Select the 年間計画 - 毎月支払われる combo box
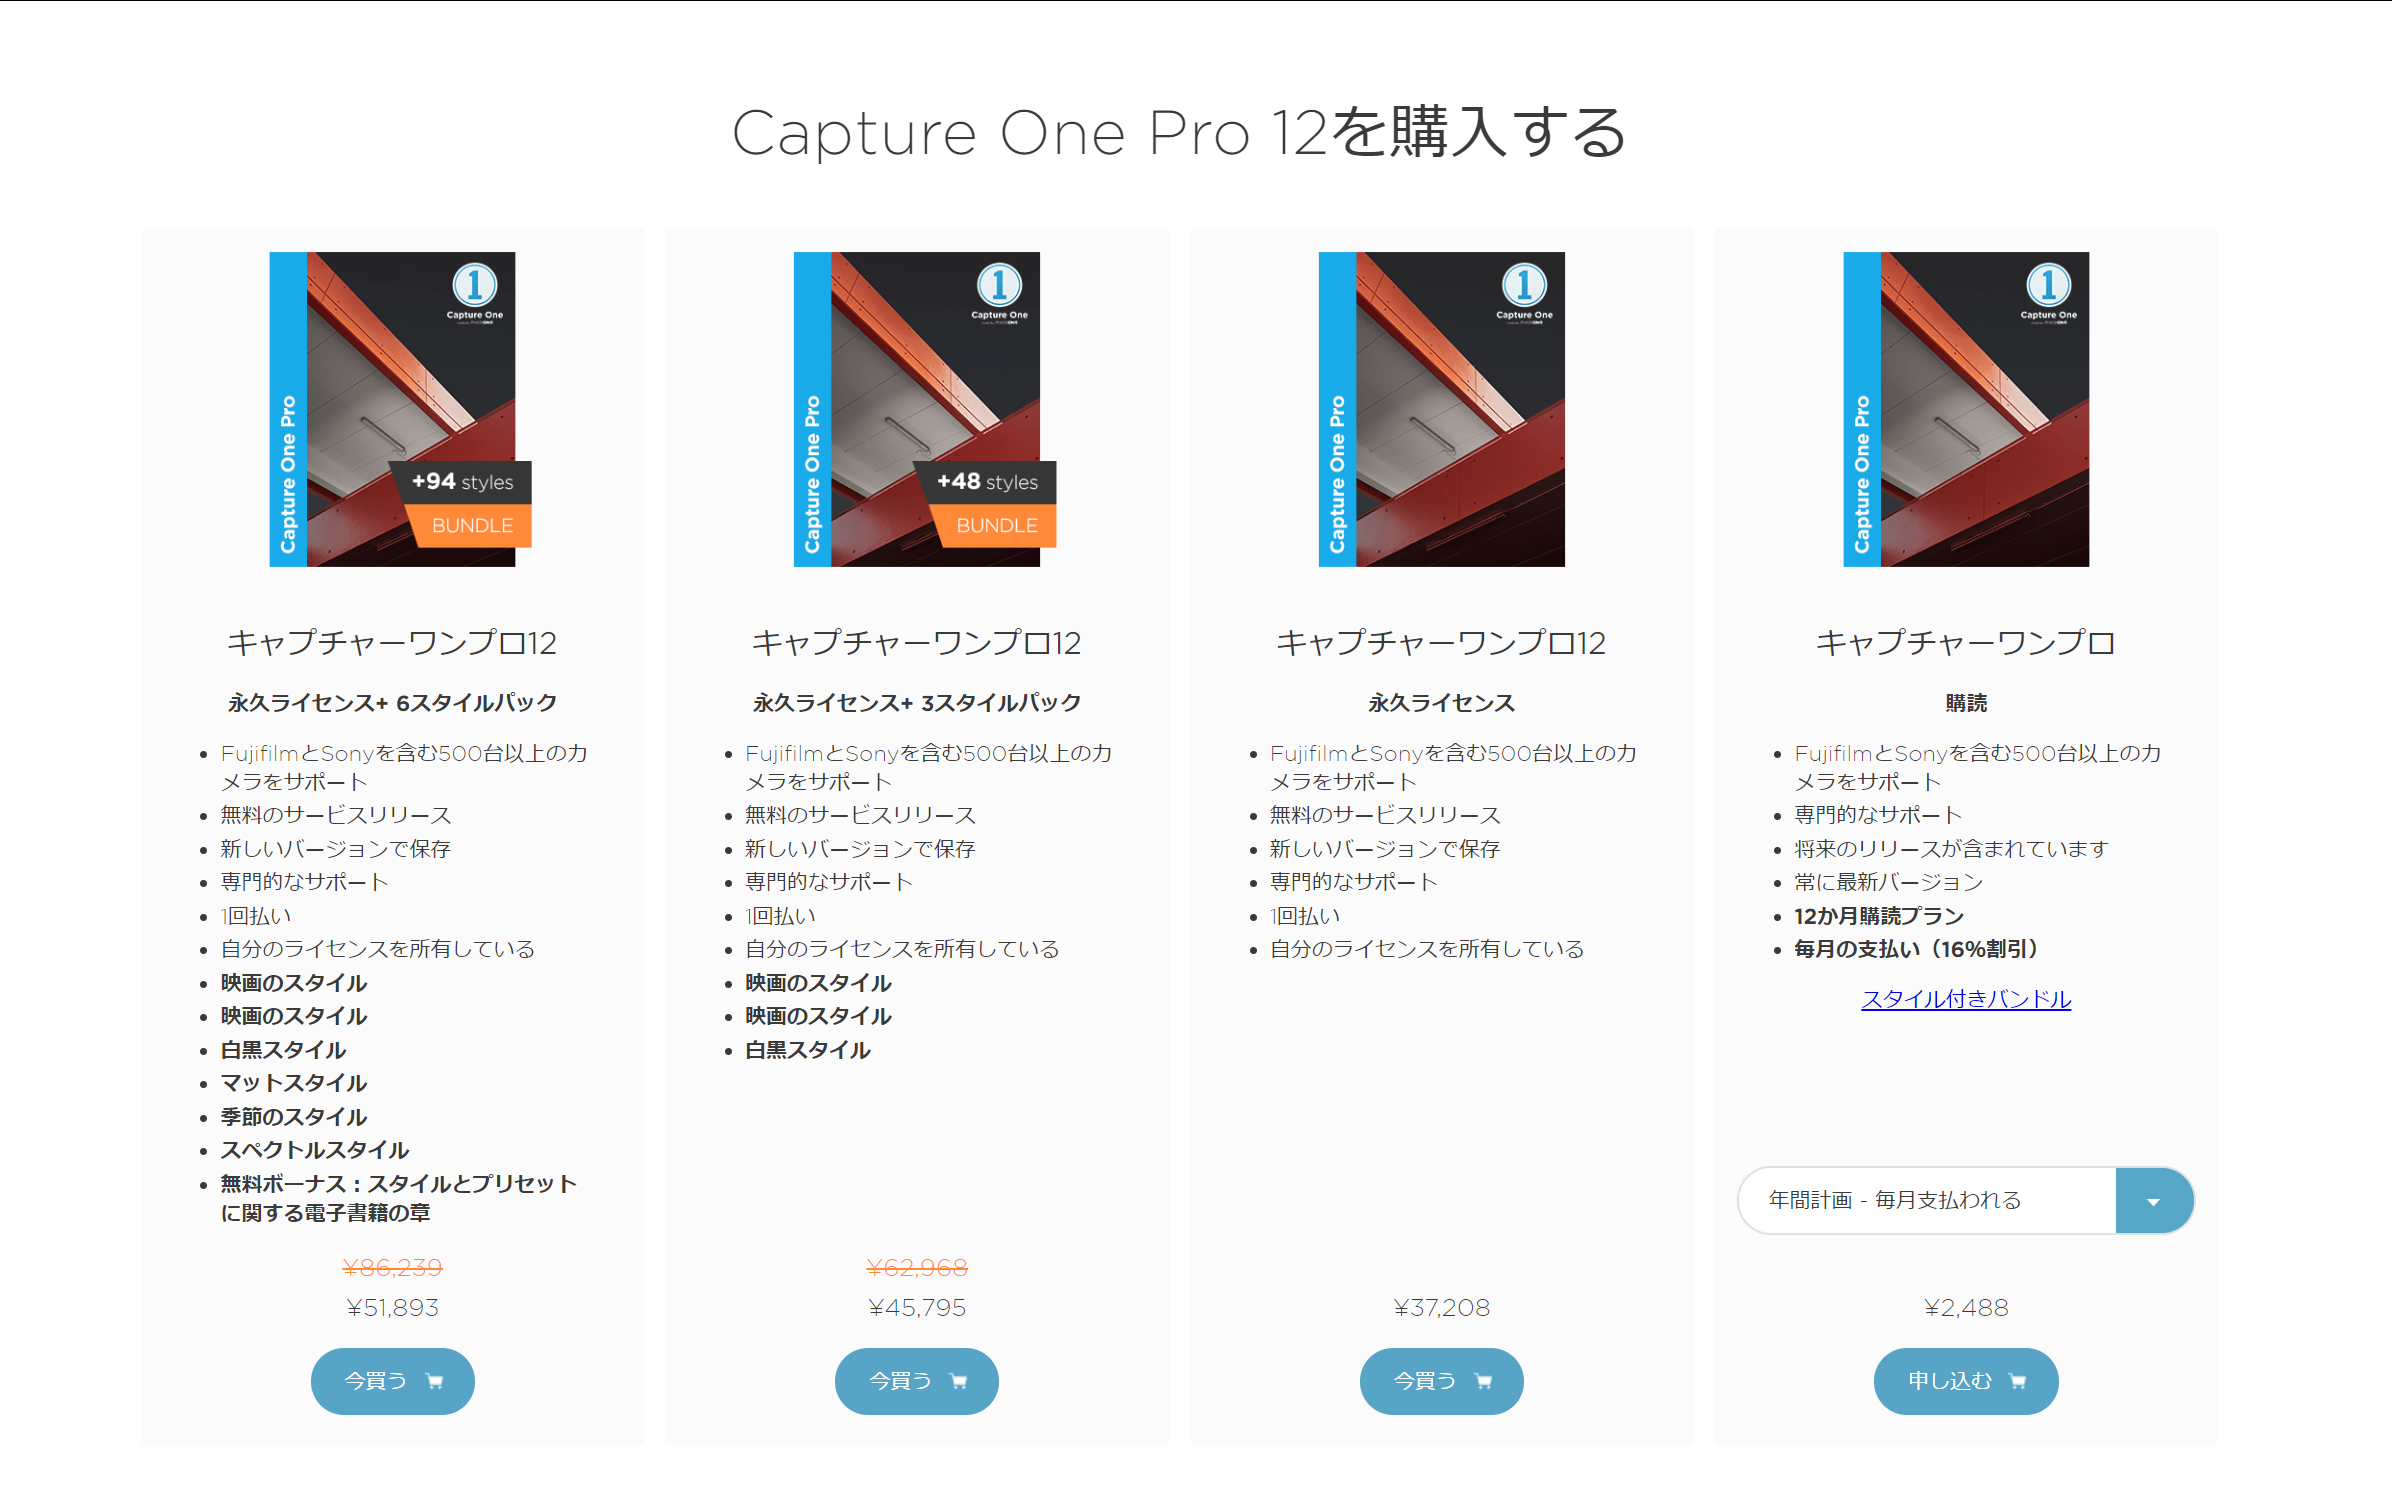Screen dimensions: 2392x1499 pyautogui.click(x=1966, y=1200)
